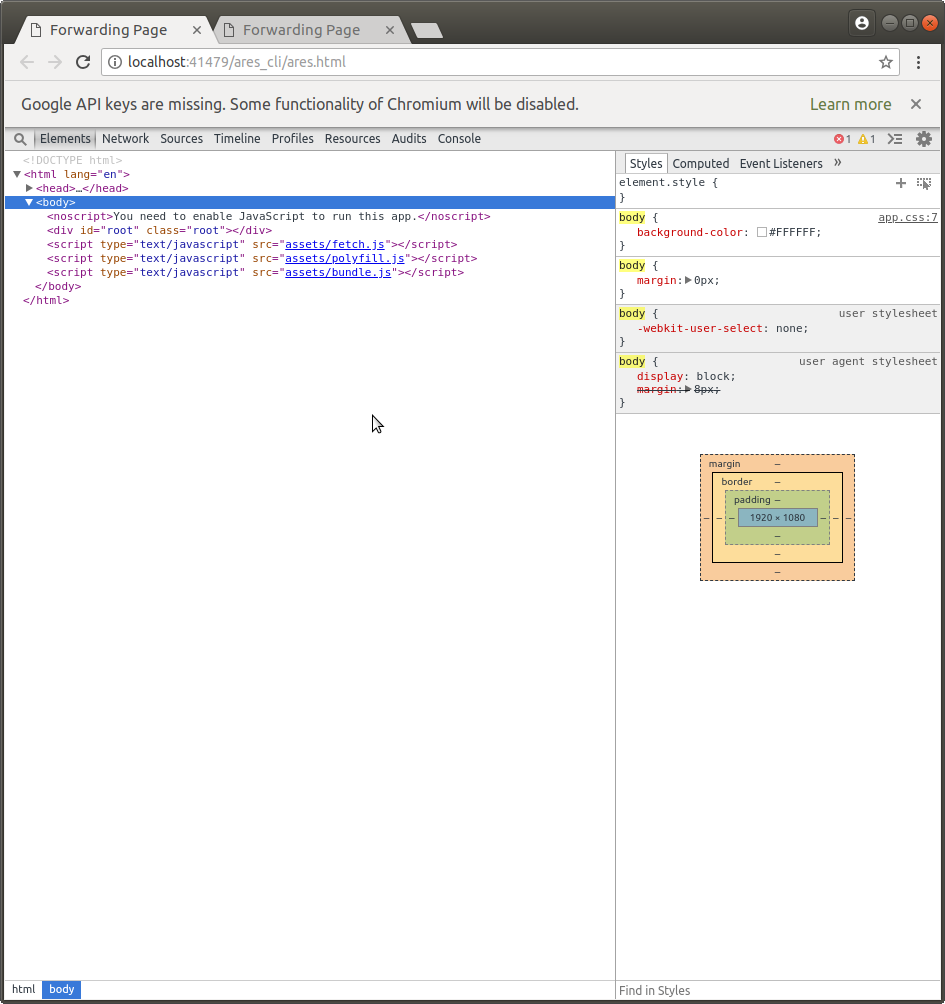Open the Network panel

125,139
